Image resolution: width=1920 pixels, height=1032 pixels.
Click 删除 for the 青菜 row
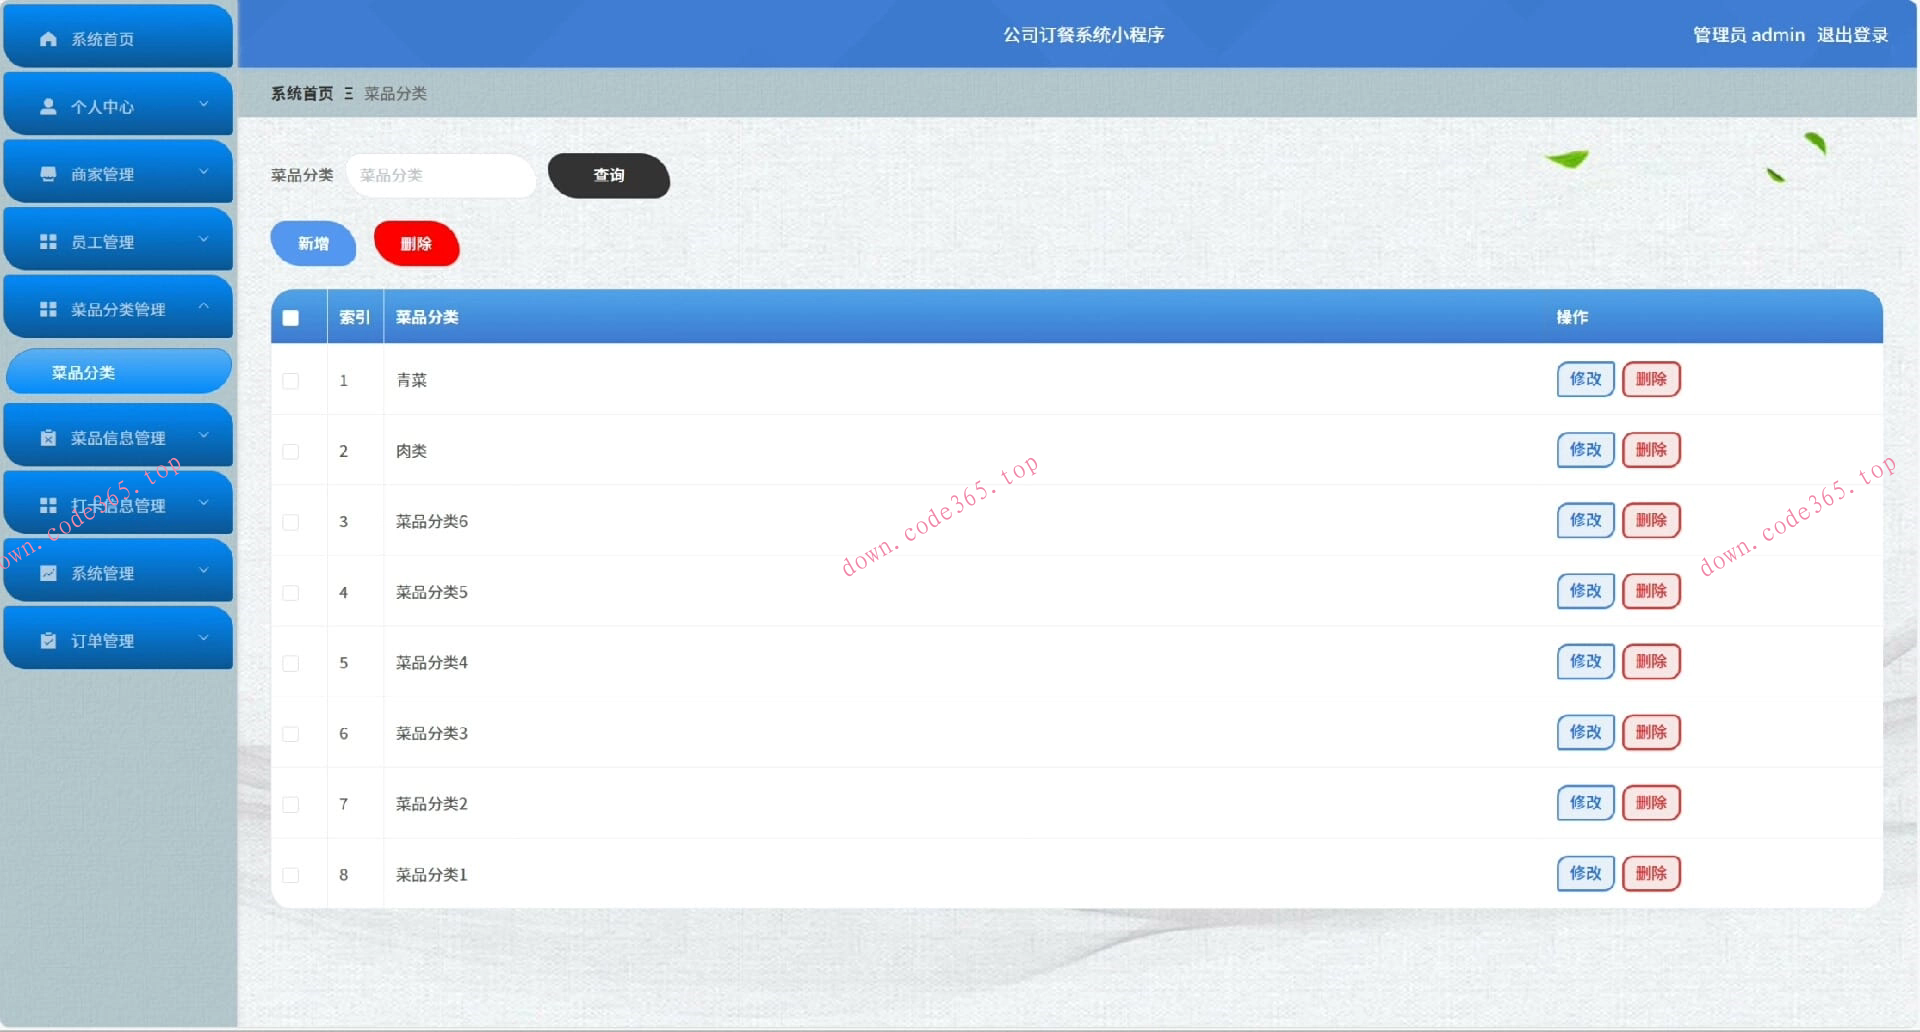pyautogui.click(x=1651, y=379)
